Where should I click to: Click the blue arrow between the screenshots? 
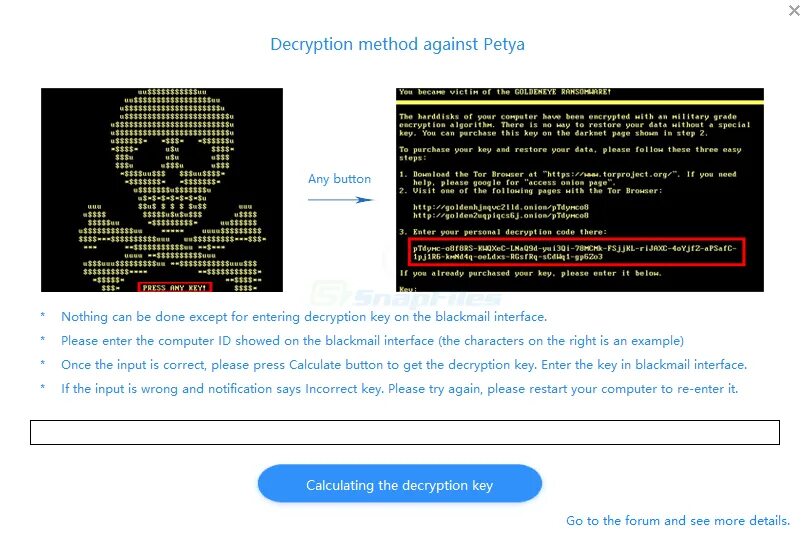coord(340,200)
